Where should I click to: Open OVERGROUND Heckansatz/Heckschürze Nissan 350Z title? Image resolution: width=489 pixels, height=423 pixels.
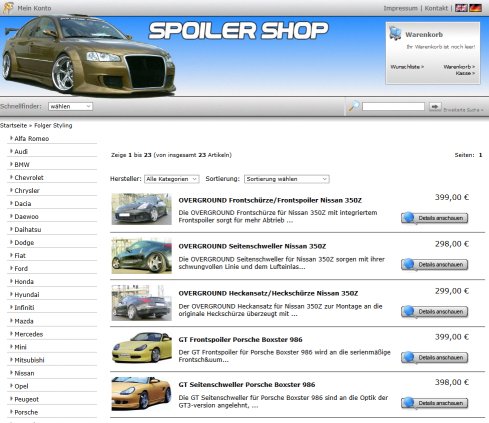[268, 293]
